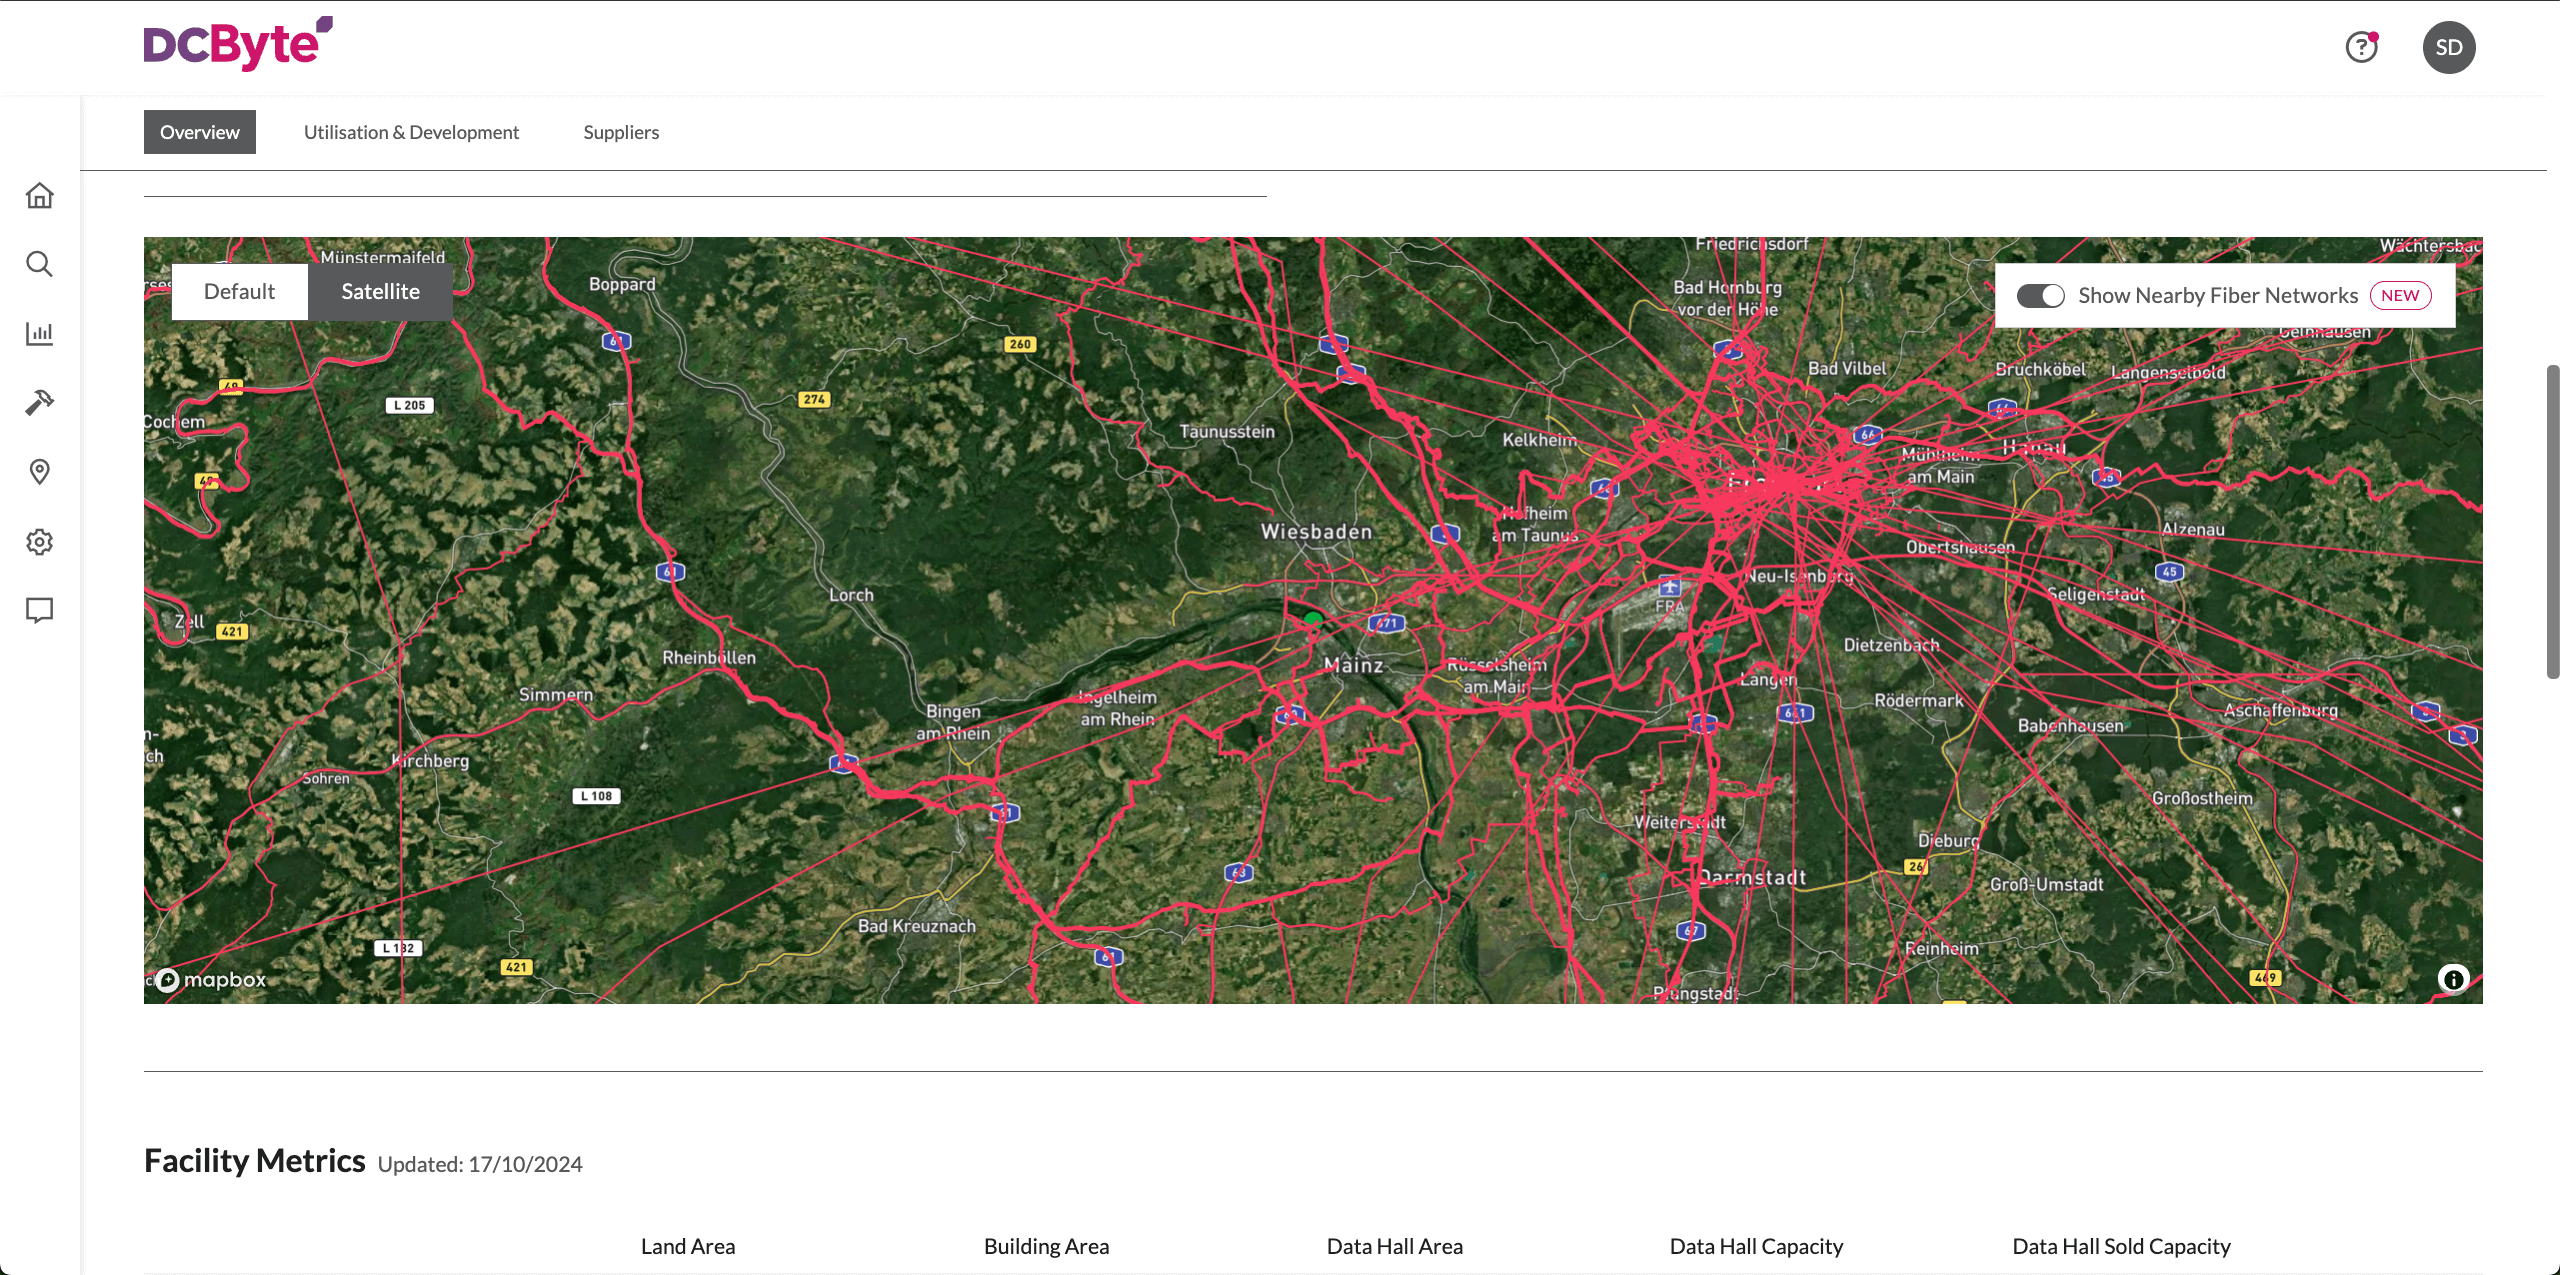Select the Tools wrench icon in the sidebar

[39, 402]
